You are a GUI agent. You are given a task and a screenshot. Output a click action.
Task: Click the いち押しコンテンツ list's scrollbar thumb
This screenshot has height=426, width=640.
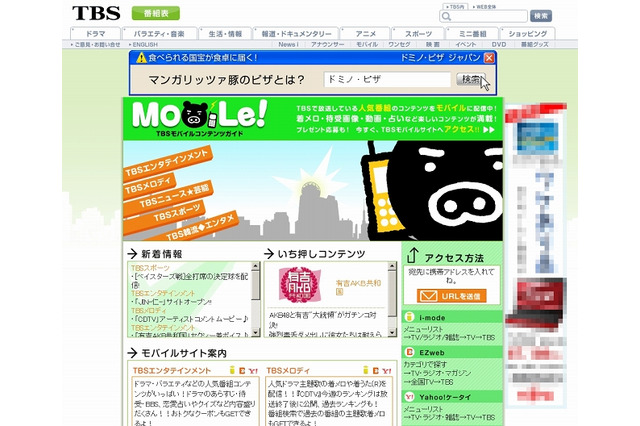click(392, 294)
